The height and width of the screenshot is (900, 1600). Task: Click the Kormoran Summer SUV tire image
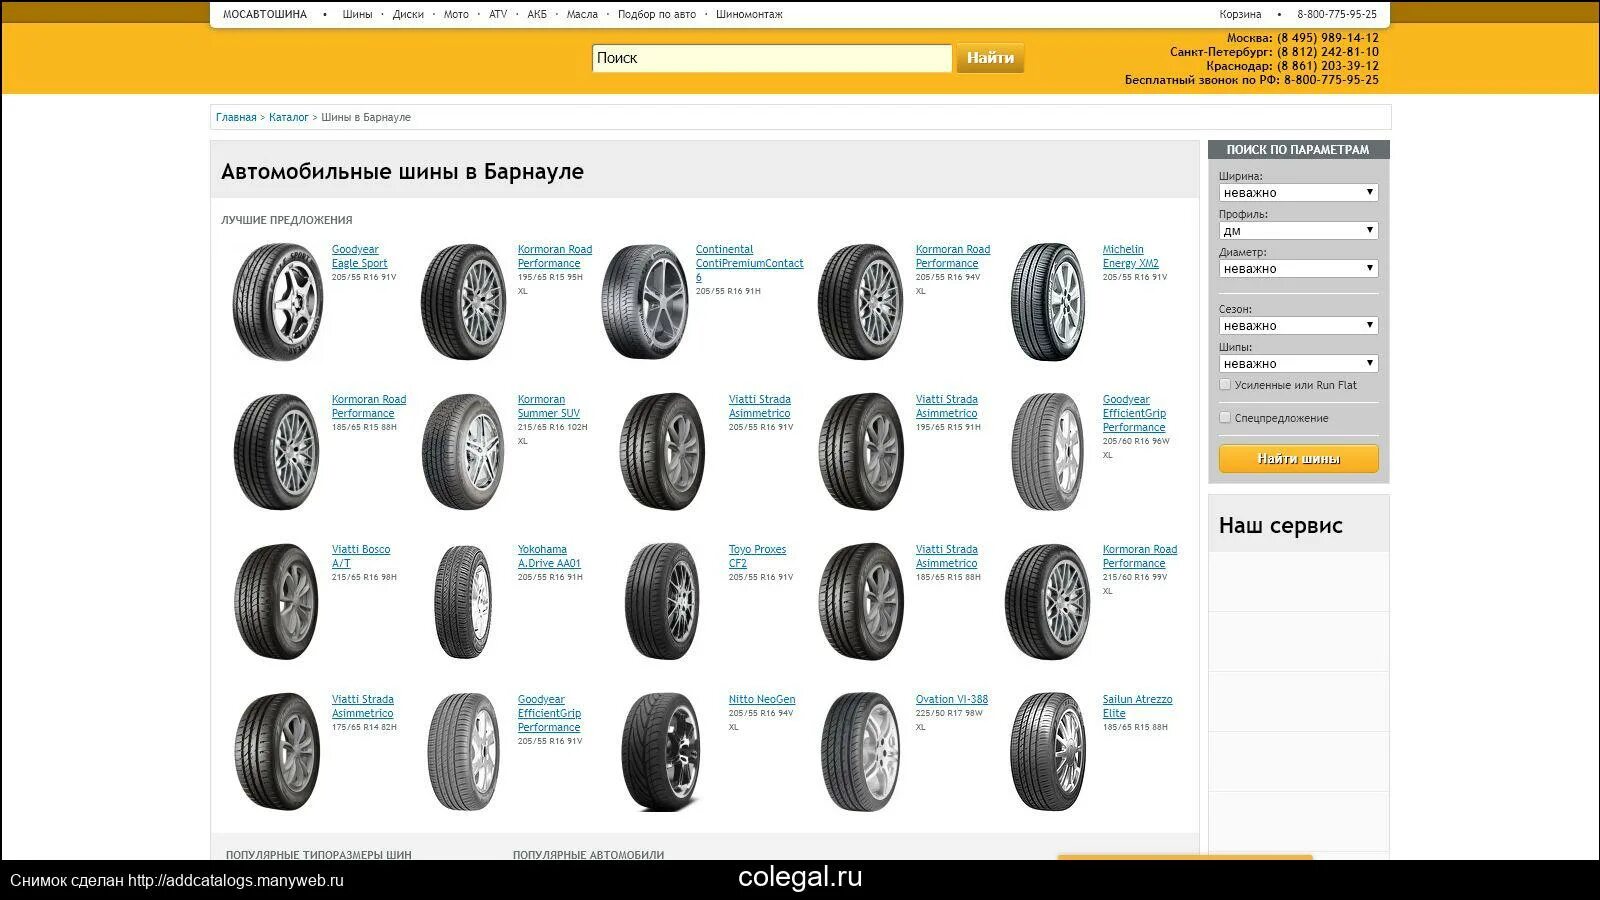[463, 451]
